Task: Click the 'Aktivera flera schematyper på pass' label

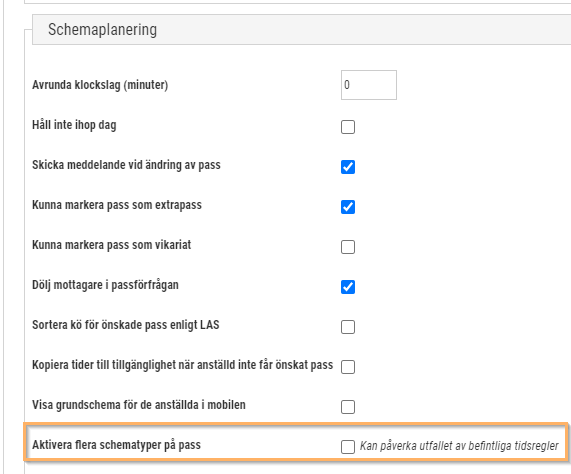Action: pyautogui.click(x=117, y=445)
